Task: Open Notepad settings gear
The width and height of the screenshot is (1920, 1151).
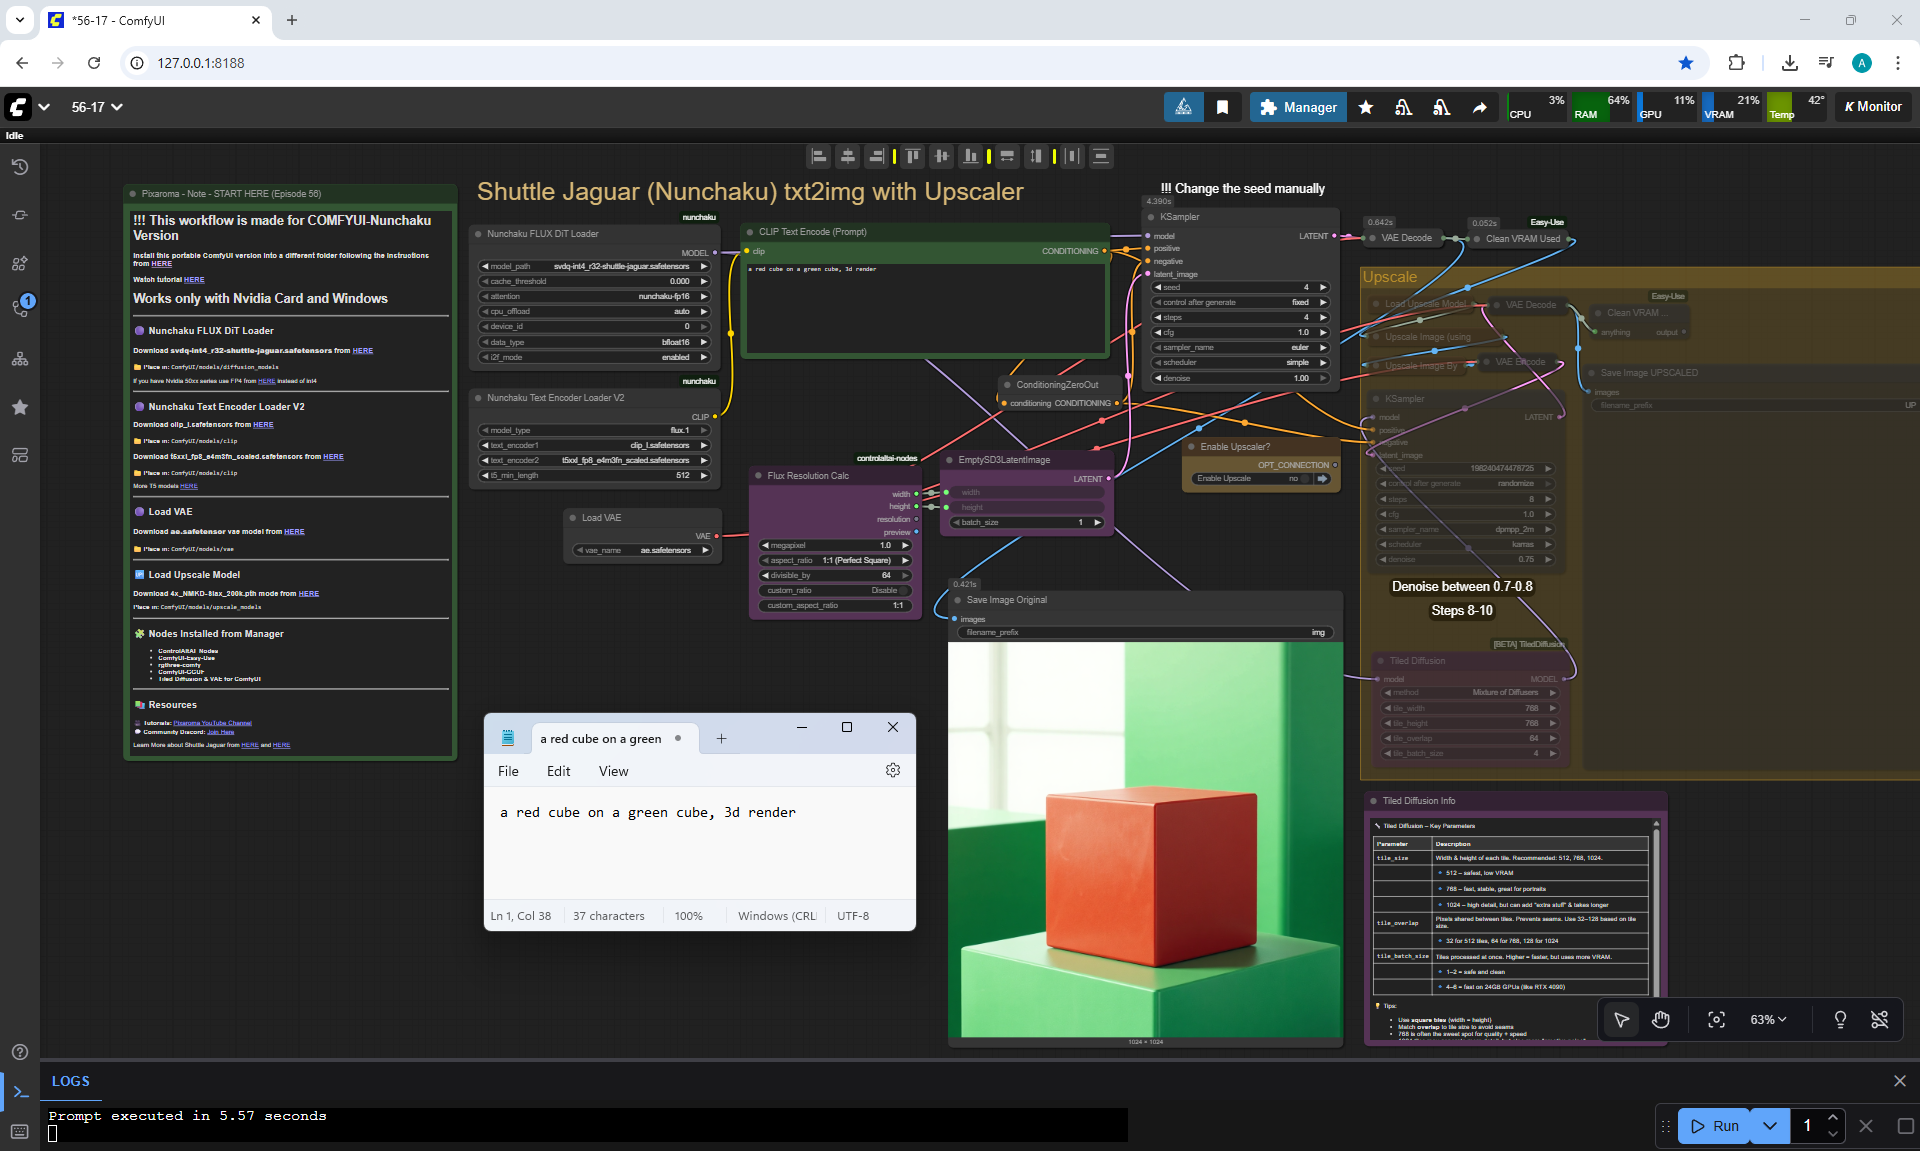Action: (893, 770)
